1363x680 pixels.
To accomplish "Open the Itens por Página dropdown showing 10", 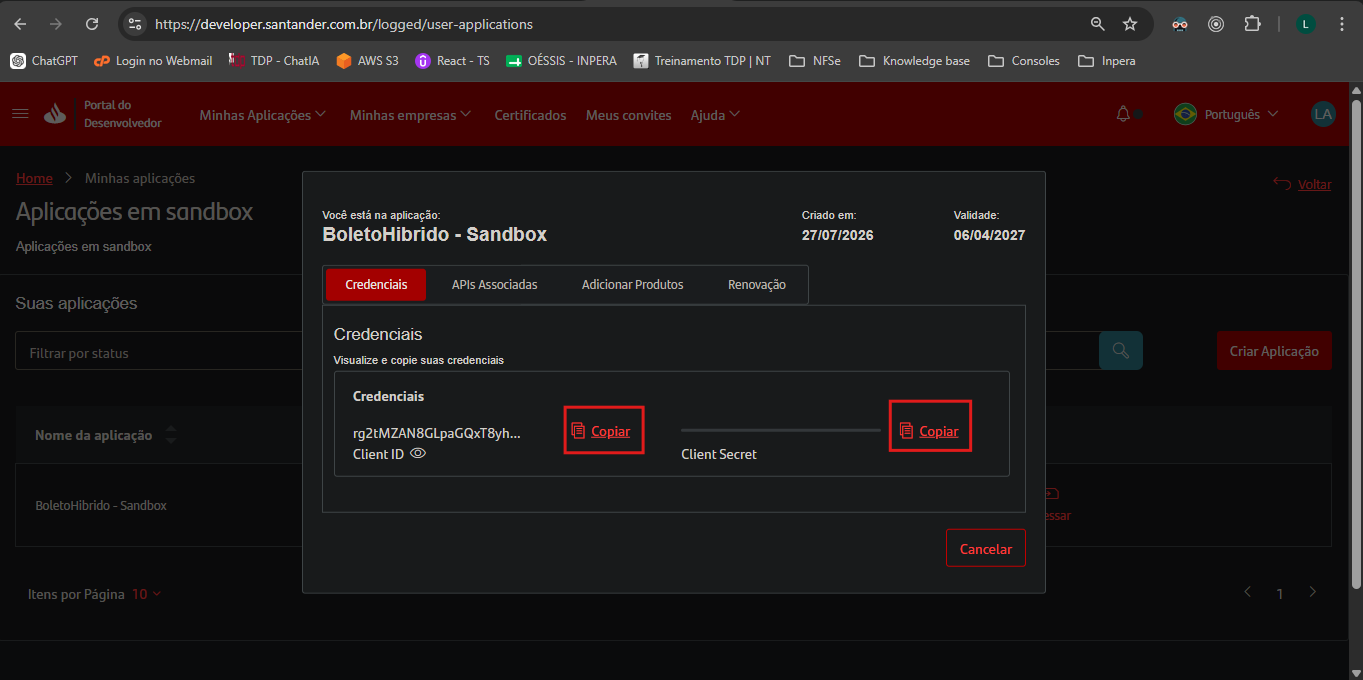I will [146, 594].
